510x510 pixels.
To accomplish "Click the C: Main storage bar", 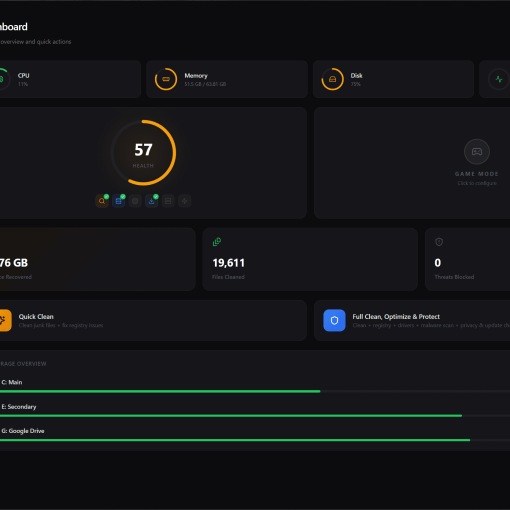I will [255, 391].
